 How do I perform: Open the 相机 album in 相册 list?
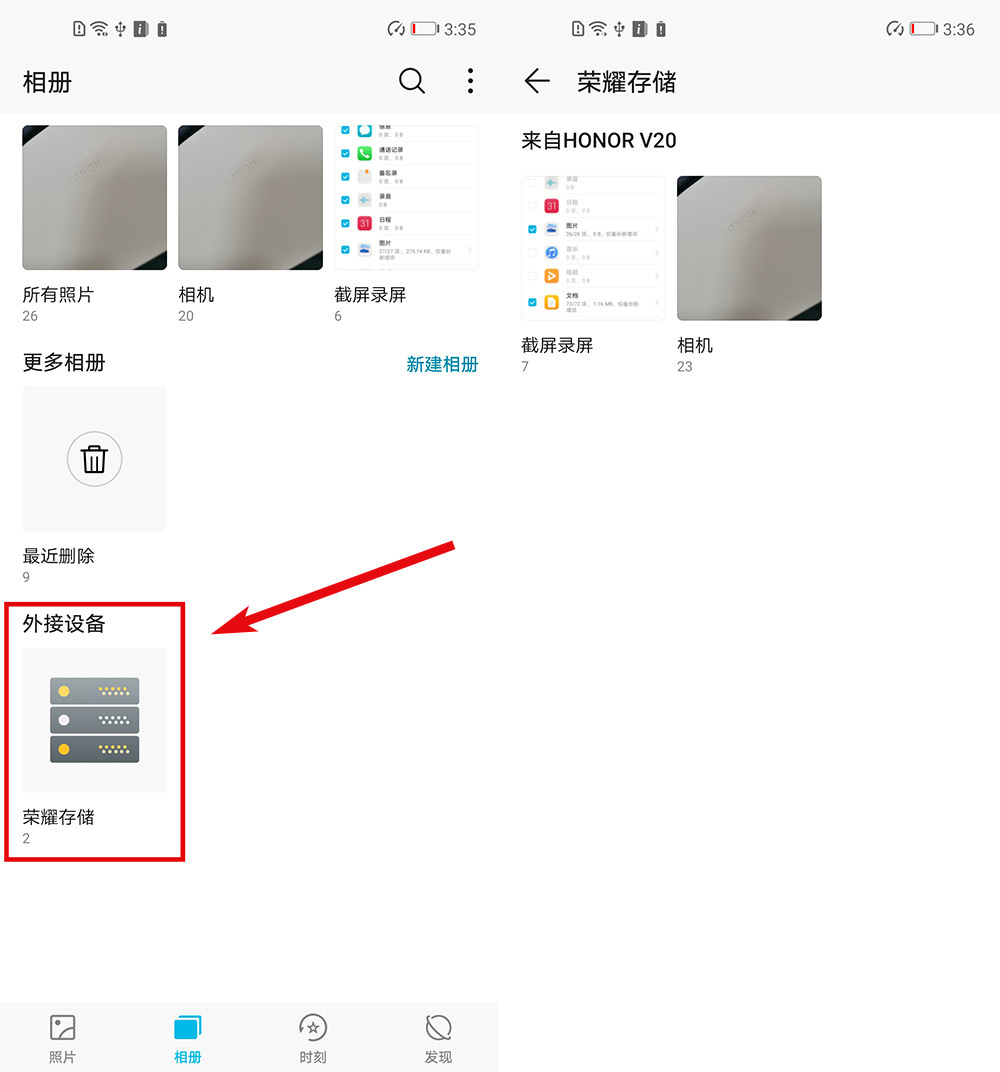pyautogui.click(x=250, y=198)
